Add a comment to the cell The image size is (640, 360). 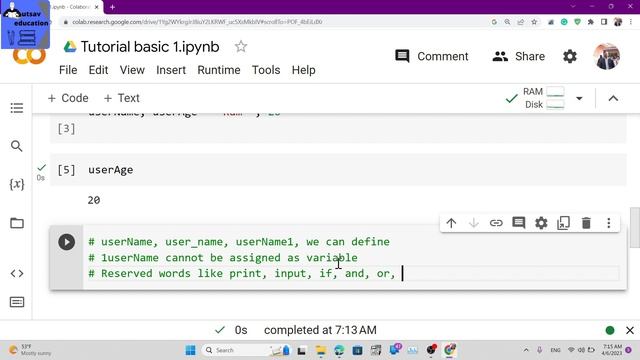point(518,223)
